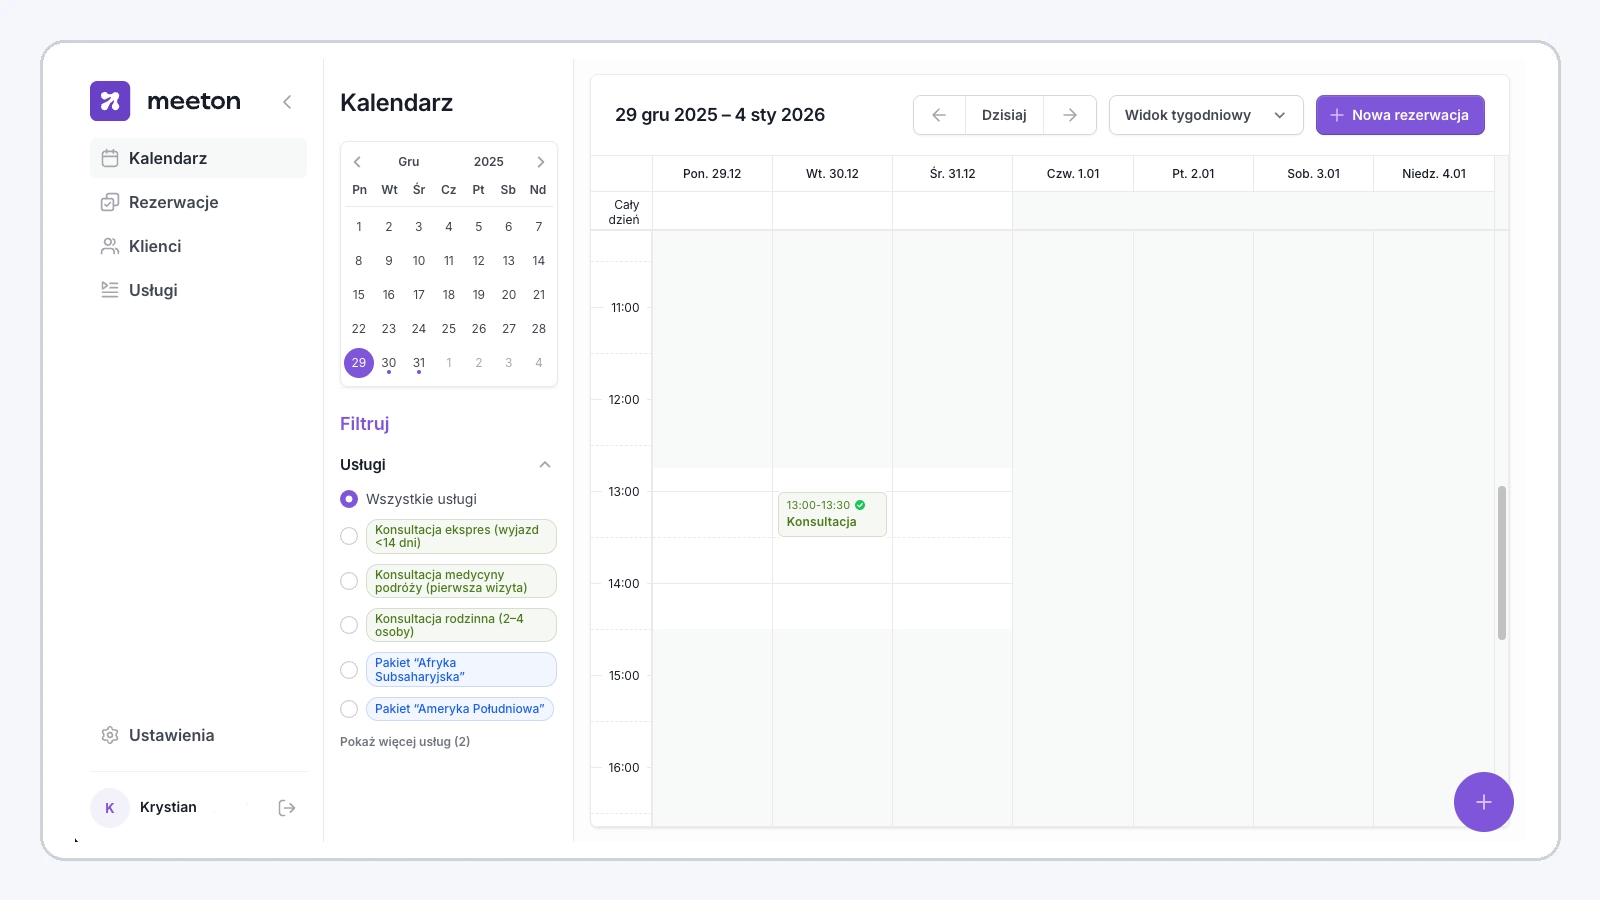Go to previous week with left arrow

[939, 115]
